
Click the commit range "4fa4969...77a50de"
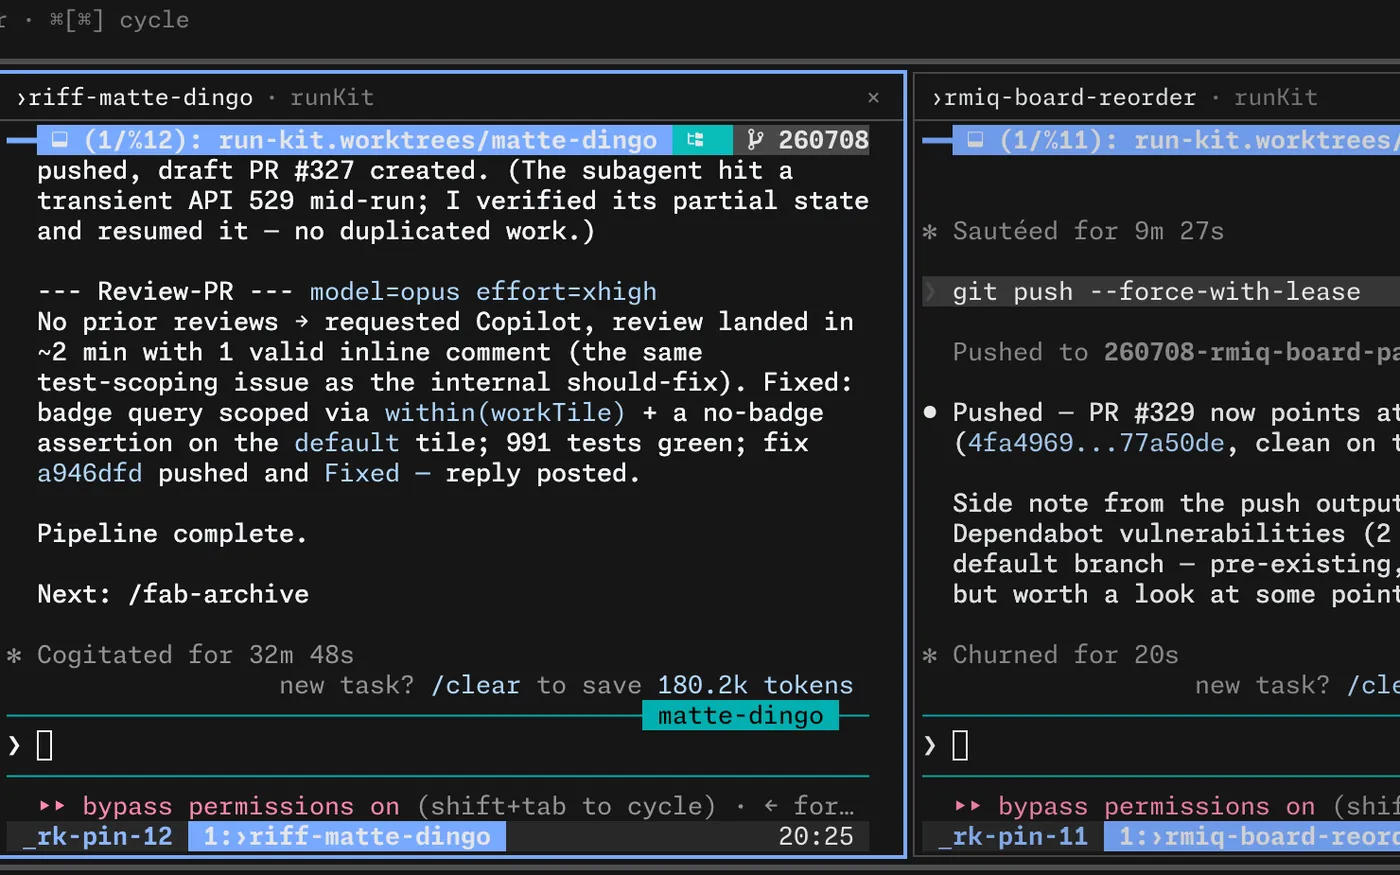click(x=1096, y=443)
